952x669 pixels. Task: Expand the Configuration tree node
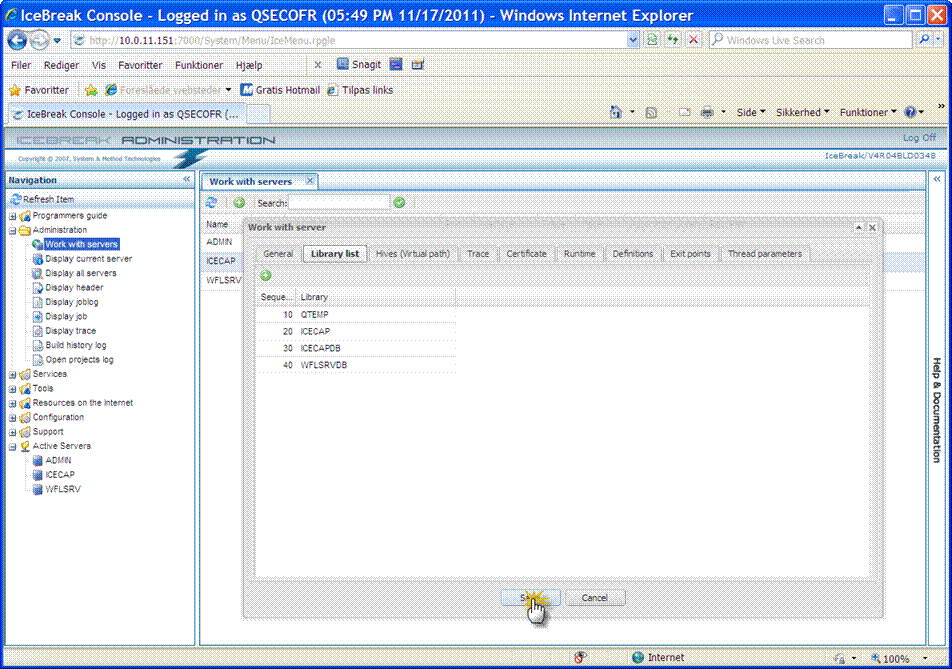click(12, 418)
